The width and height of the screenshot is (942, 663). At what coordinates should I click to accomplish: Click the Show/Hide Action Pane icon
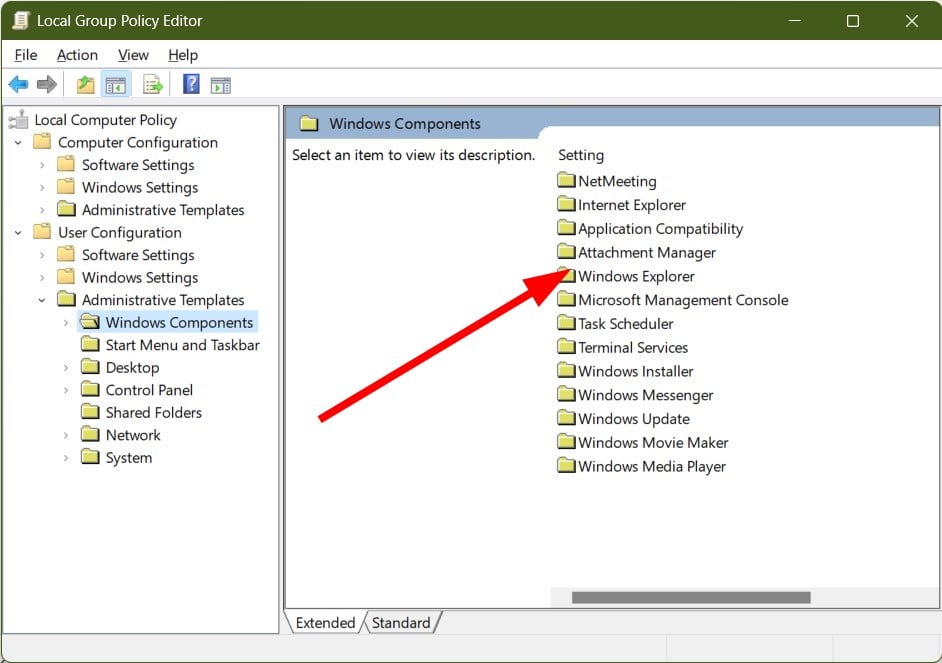coord(220,84)
